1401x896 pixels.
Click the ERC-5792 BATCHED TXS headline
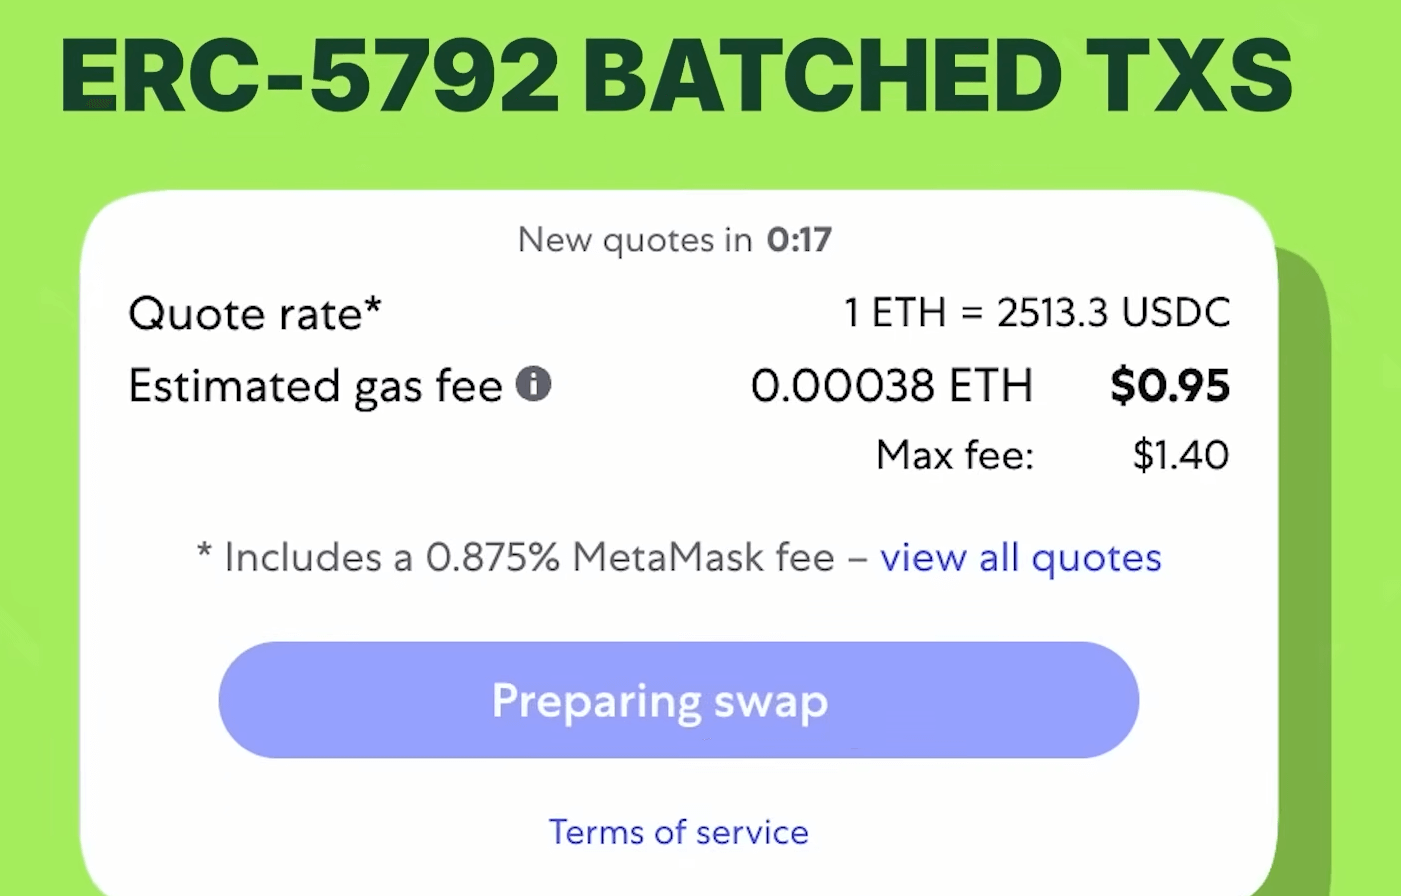coord(676,76)
